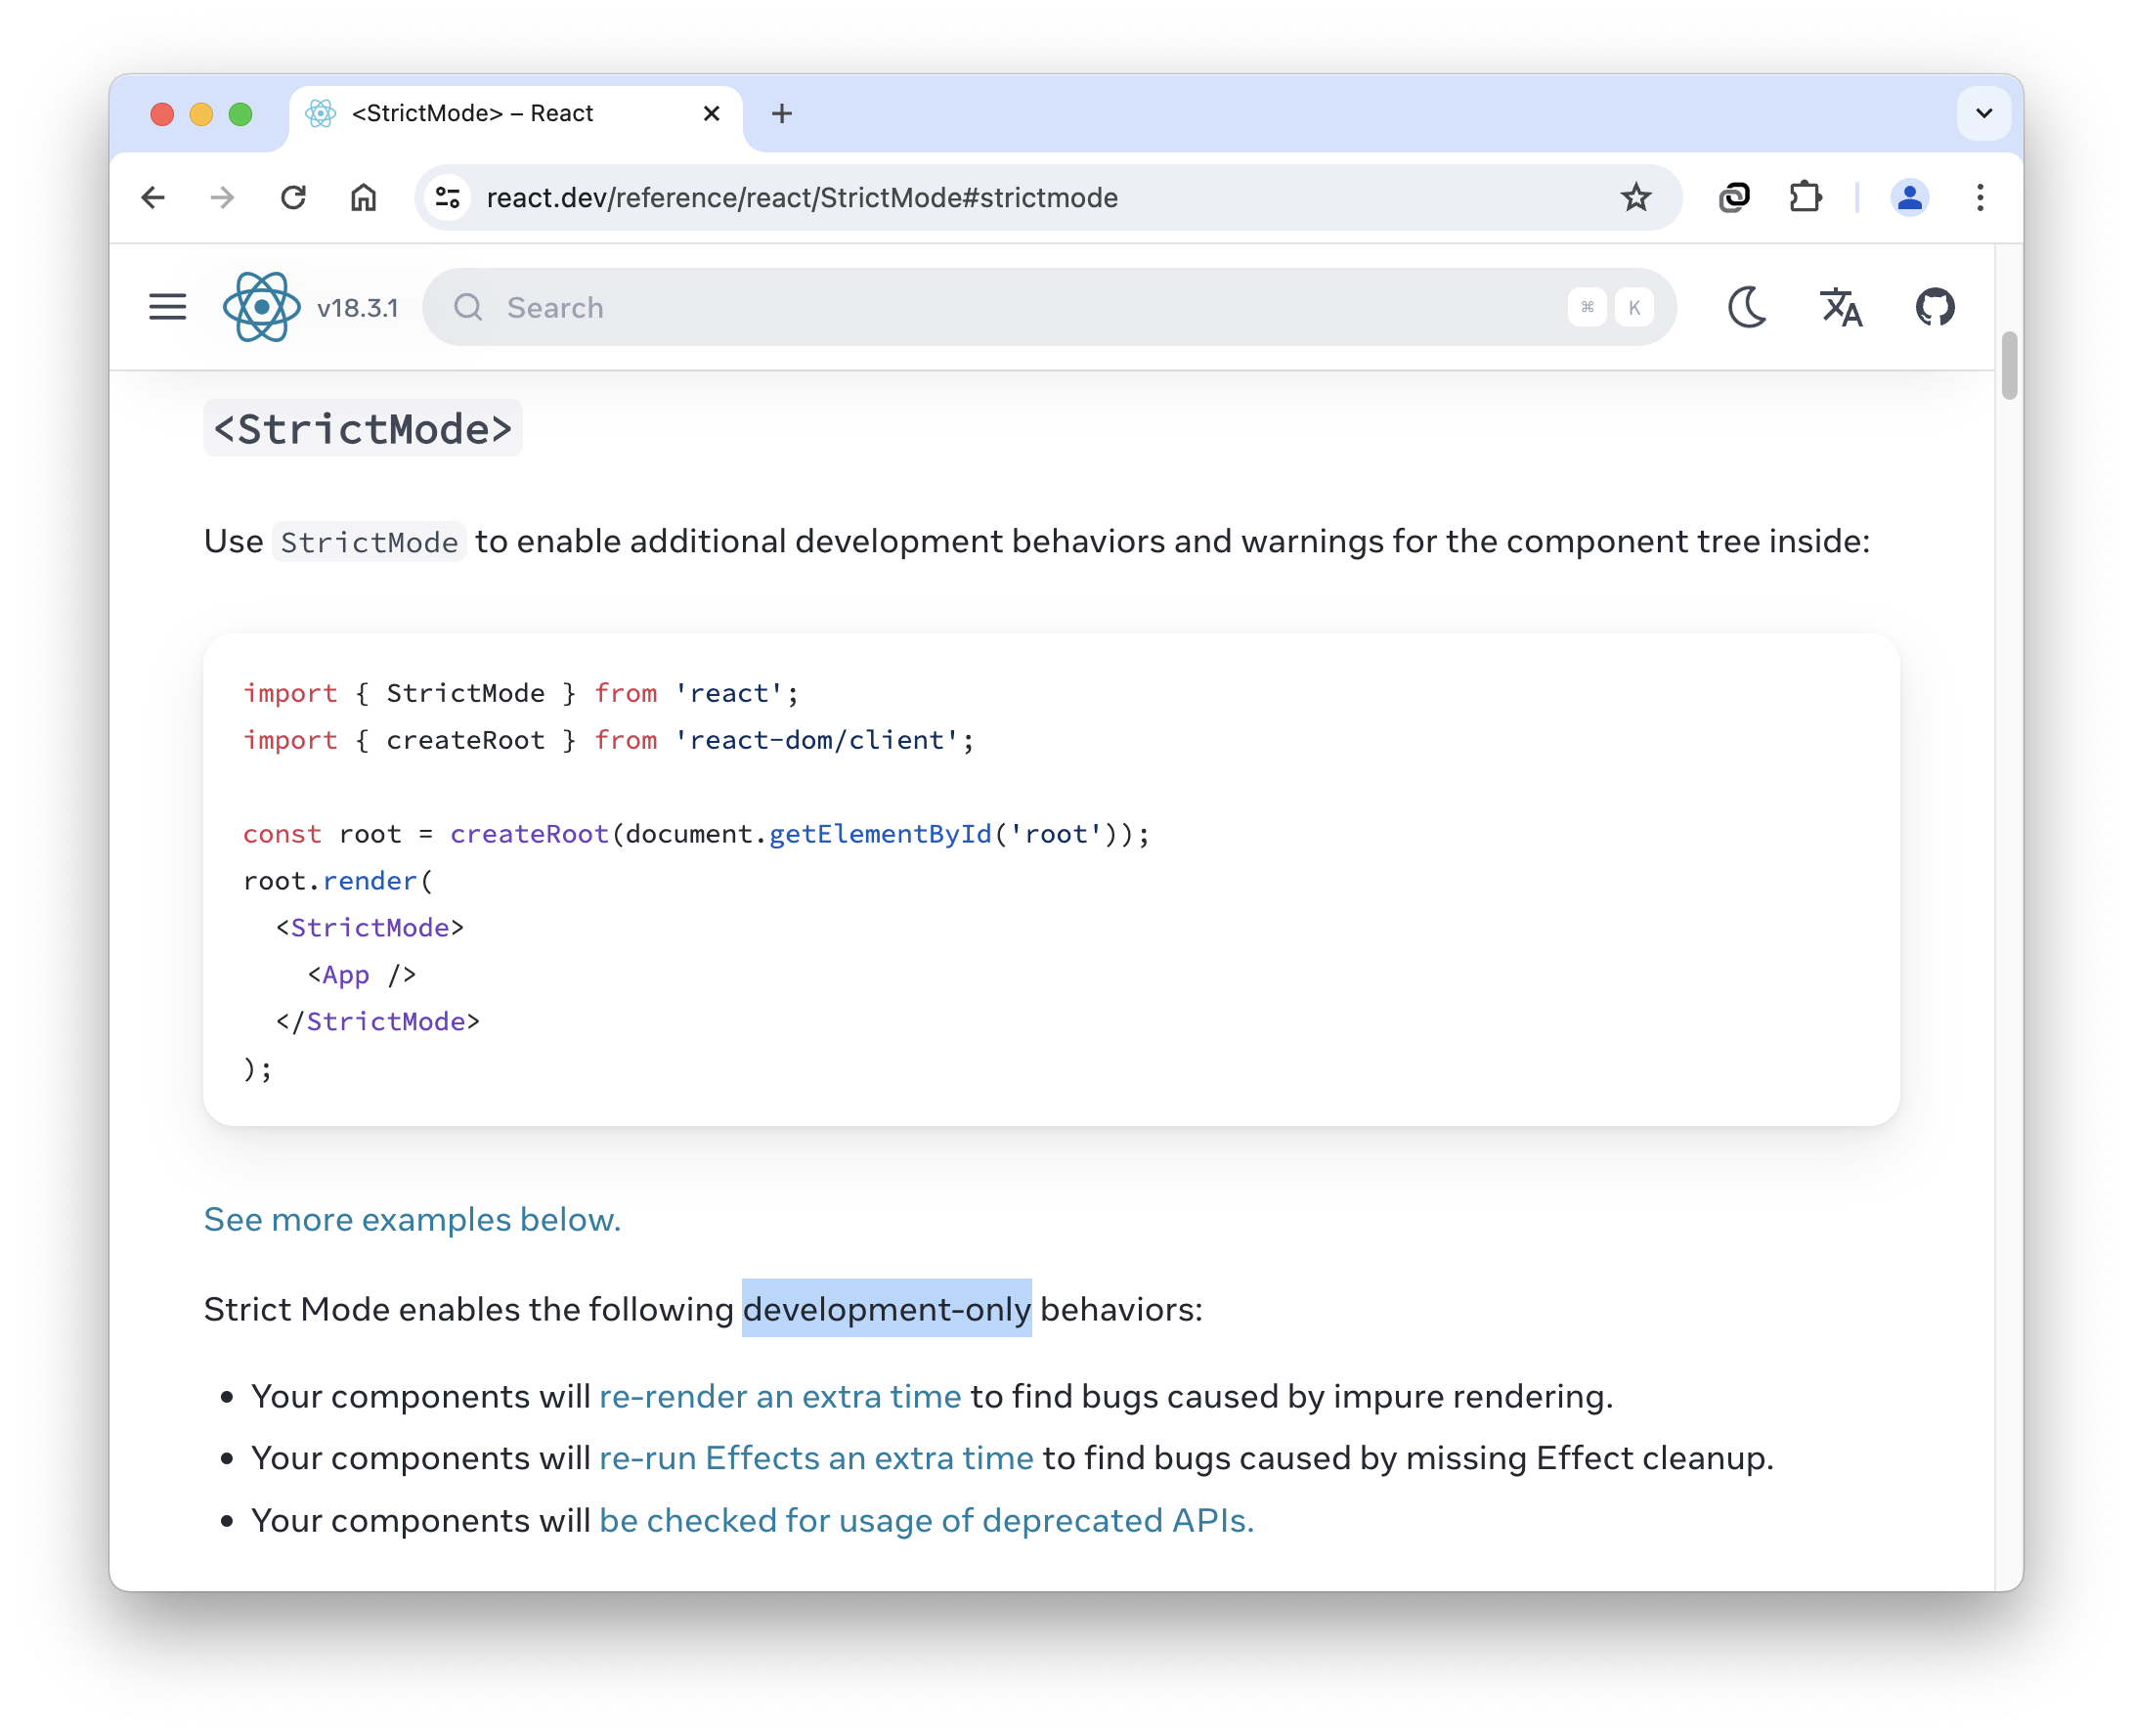Viewport: 2133px width, 1736px height.
Task: Go back to previous page
Action: click(x=153, y=198)
